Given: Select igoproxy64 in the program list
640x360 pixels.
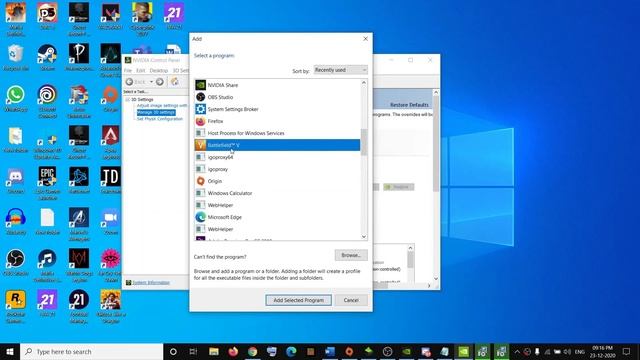Looking at the screenshot, I should click(x=277, y=157).
